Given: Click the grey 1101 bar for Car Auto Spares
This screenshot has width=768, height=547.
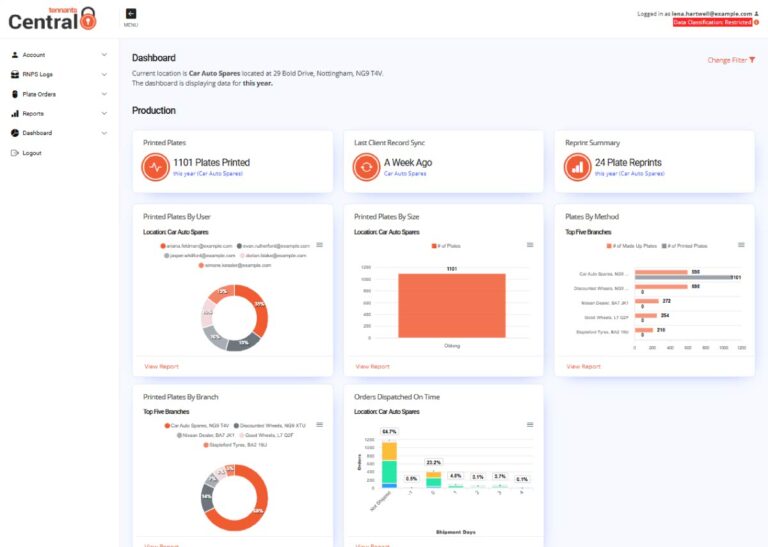Looking at the screenshot, I should [683, 277].
